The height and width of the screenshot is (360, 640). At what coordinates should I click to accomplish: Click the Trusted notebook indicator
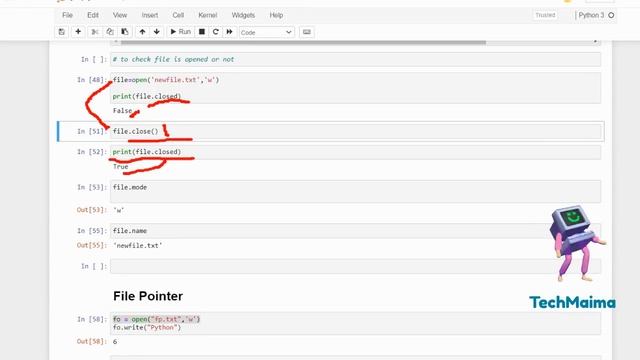(x=545, y=15)
